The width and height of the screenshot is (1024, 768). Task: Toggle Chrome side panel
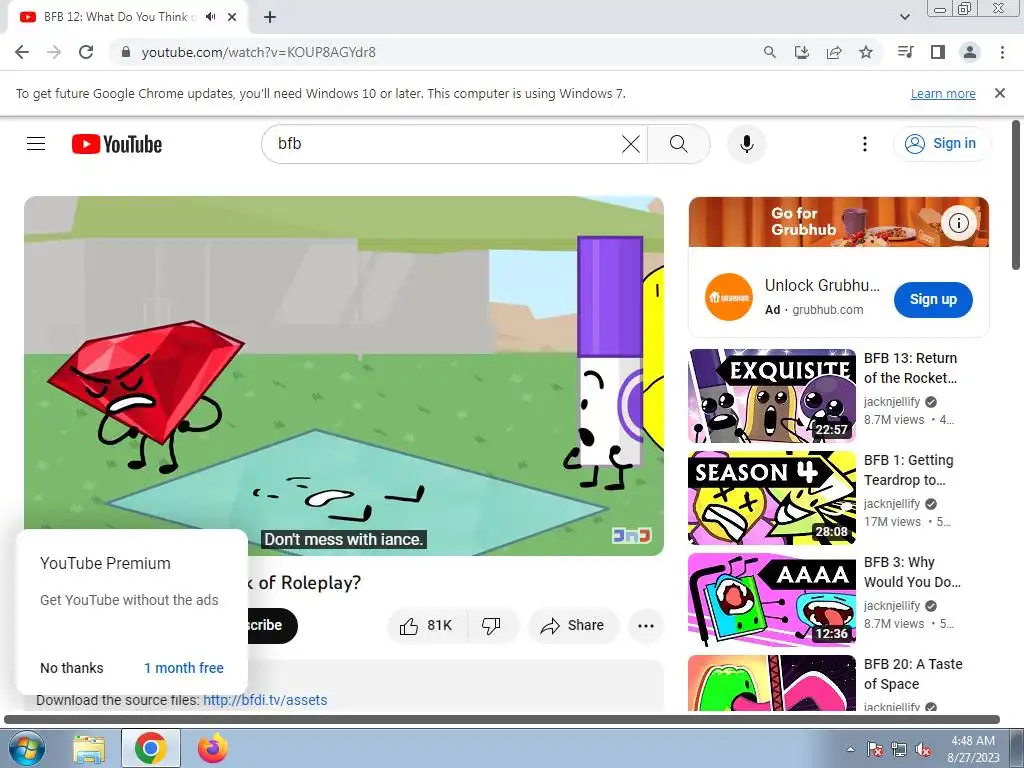938,52
